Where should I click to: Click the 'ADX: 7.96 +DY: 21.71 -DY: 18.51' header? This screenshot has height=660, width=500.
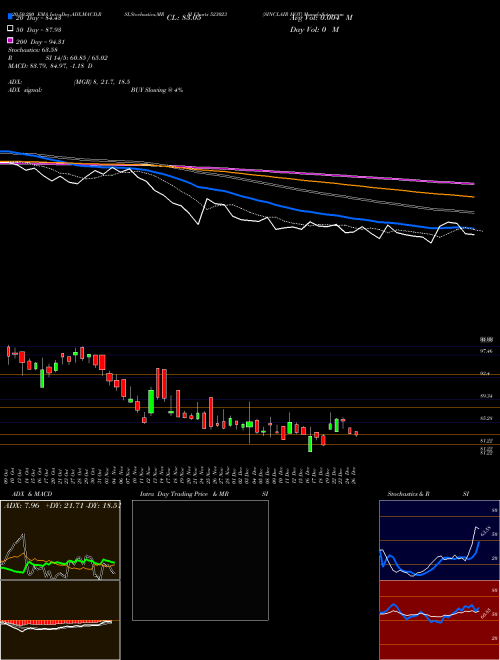click(x=62, y=505)
